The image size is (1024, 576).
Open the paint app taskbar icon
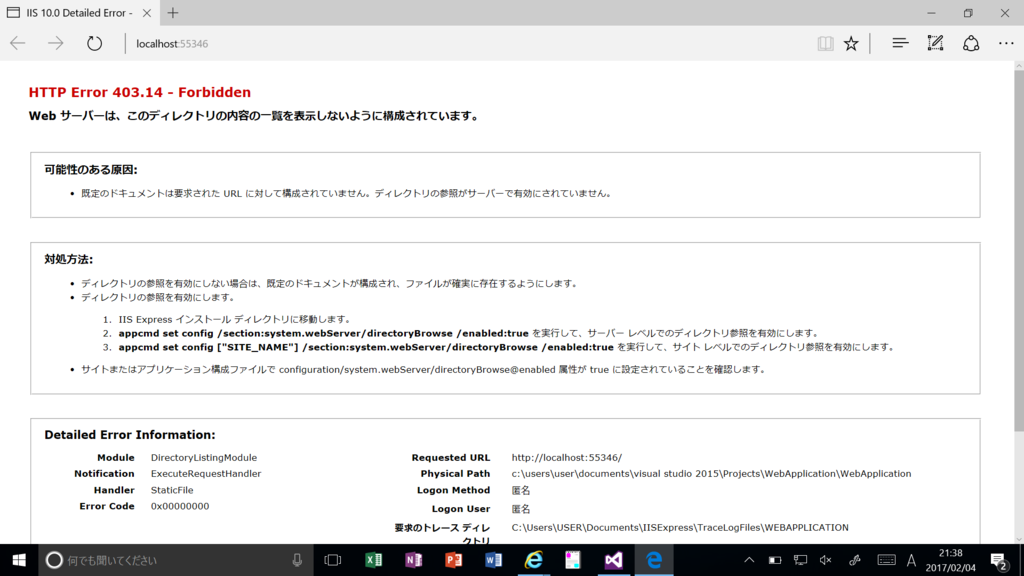coord(573,560)
